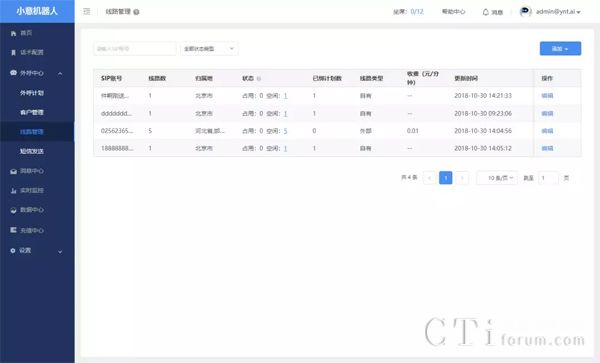Click the bookmark icon for 话术配置
600x363 pixels.
pyautogui.click(x=13, y=52)
